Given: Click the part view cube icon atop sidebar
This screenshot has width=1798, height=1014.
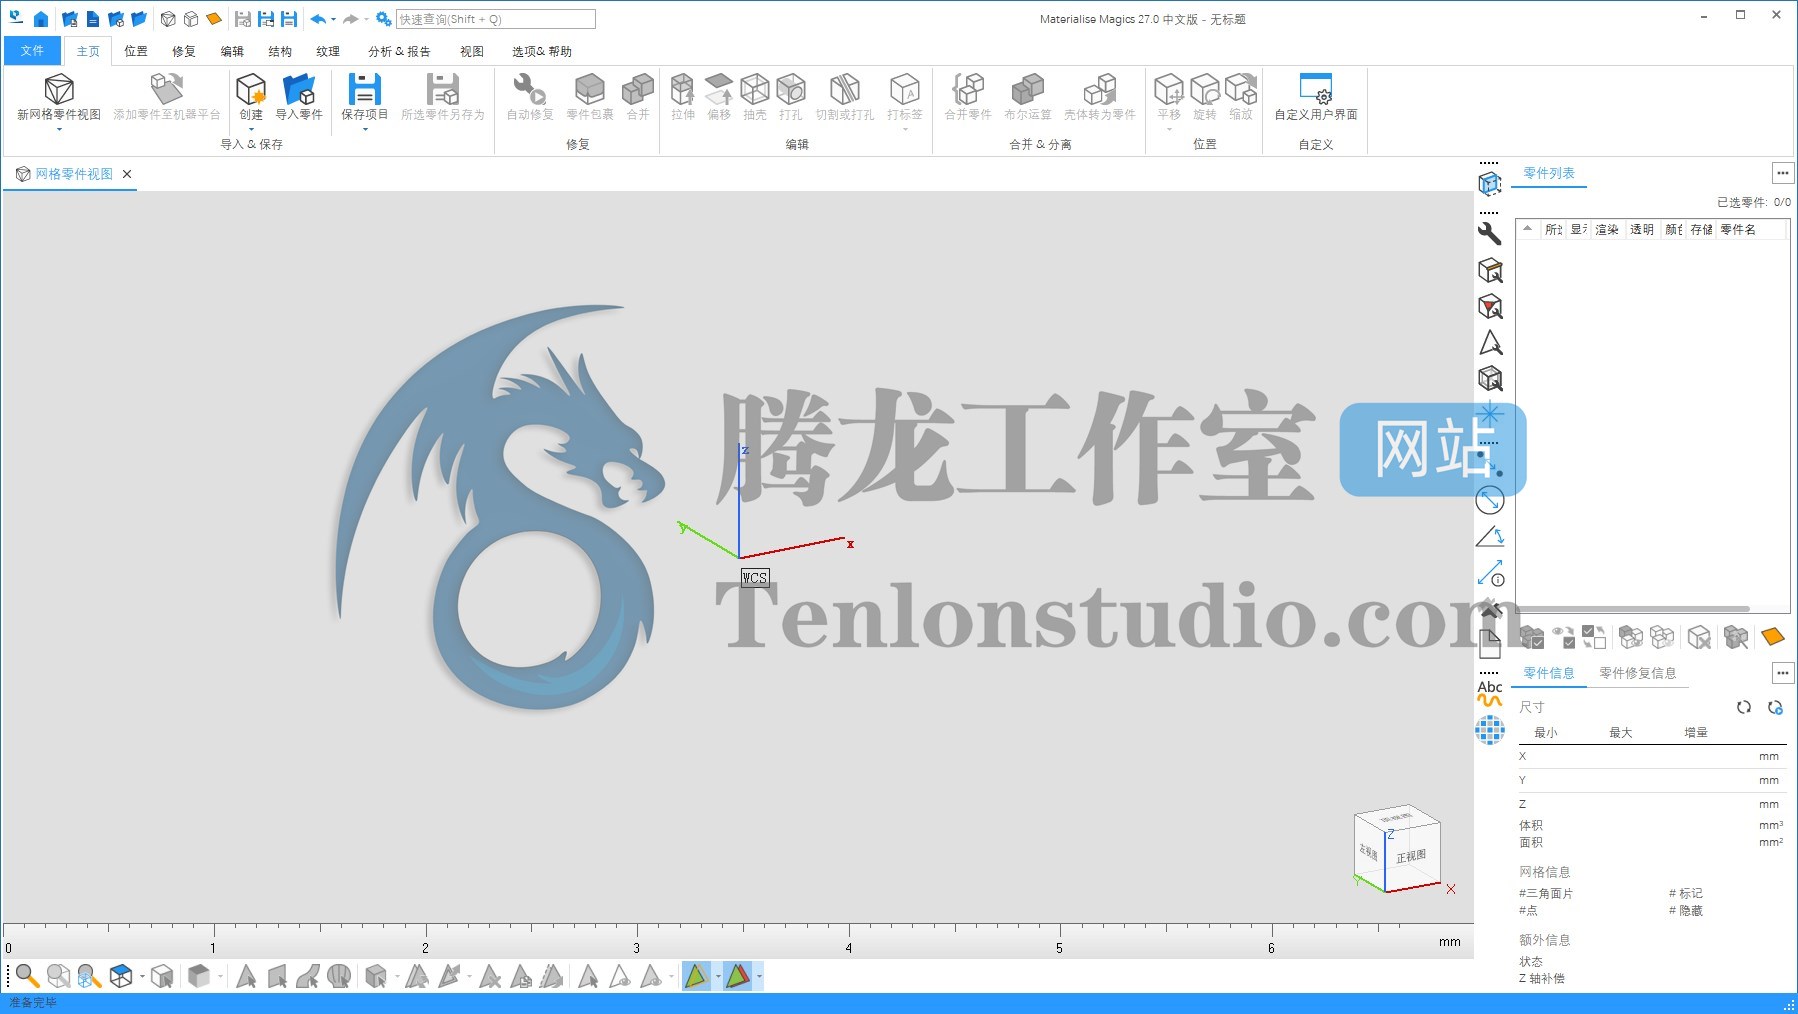Looking at the screenshot, I should (1490, 183).
